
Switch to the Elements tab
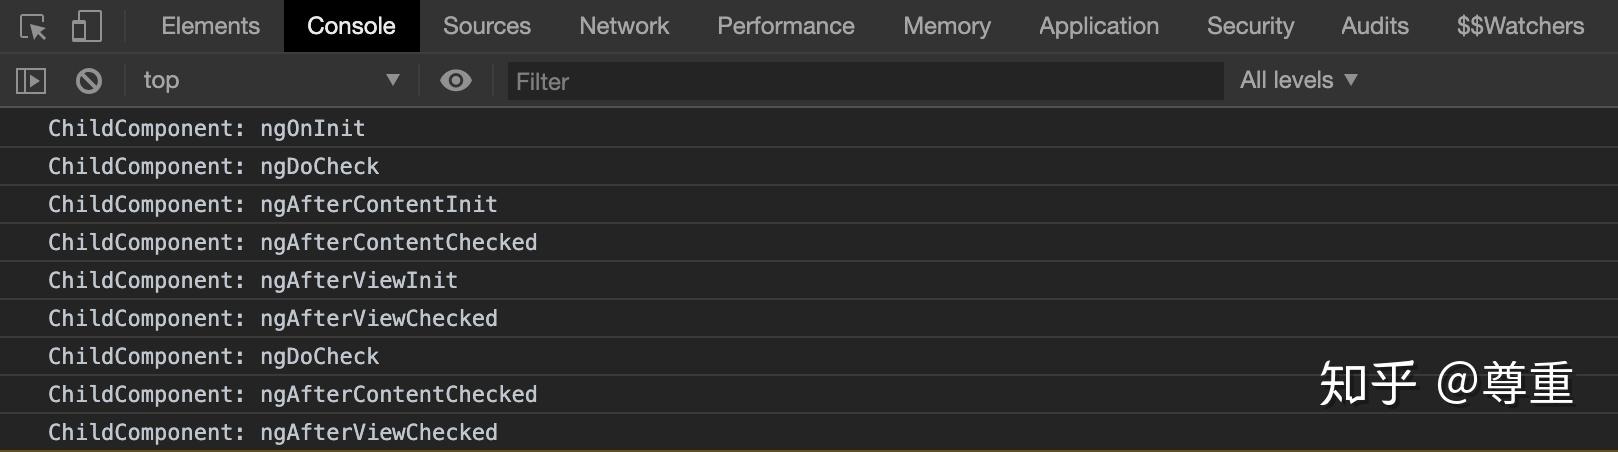tap(210, 26)
